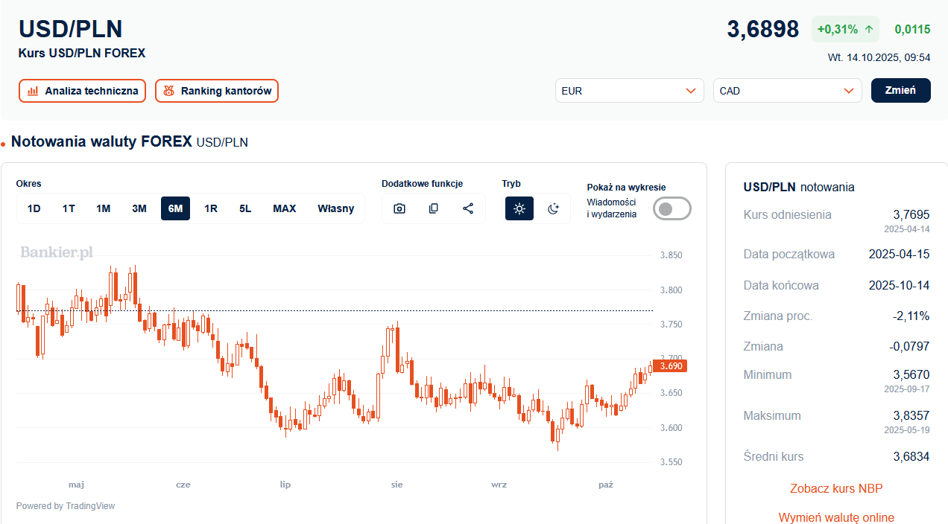Click the Zmiana proc. value -2,11%
Screen dimensions: 948x524
[911, 316]
